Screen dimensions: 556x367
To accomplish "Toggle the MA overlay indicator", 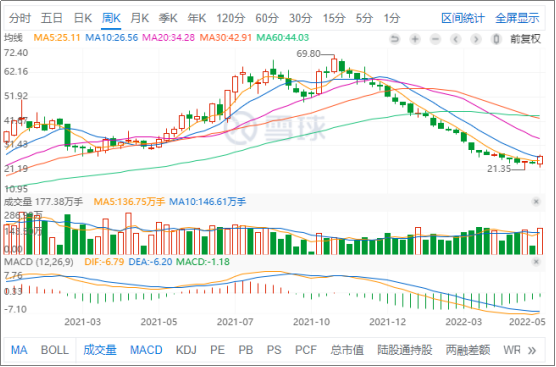I will 19,350.
